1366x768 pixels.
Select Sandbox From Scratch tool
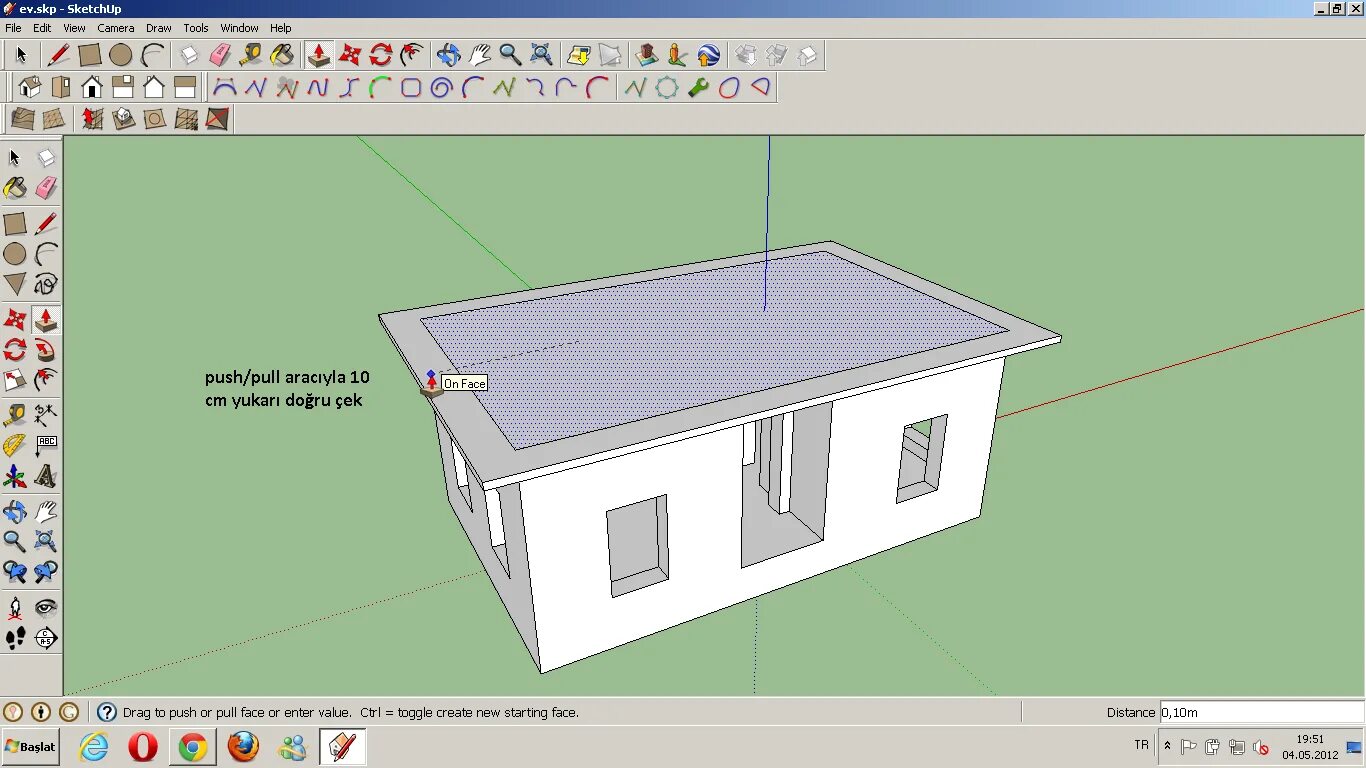click(x=54, y=119)
